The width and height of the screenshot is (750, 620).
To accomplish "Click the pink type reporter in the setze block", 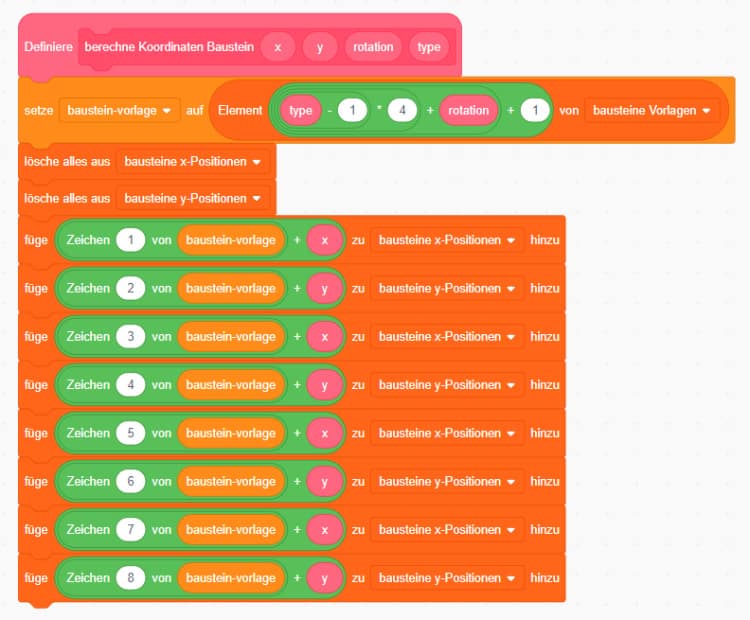I will 300,111.
